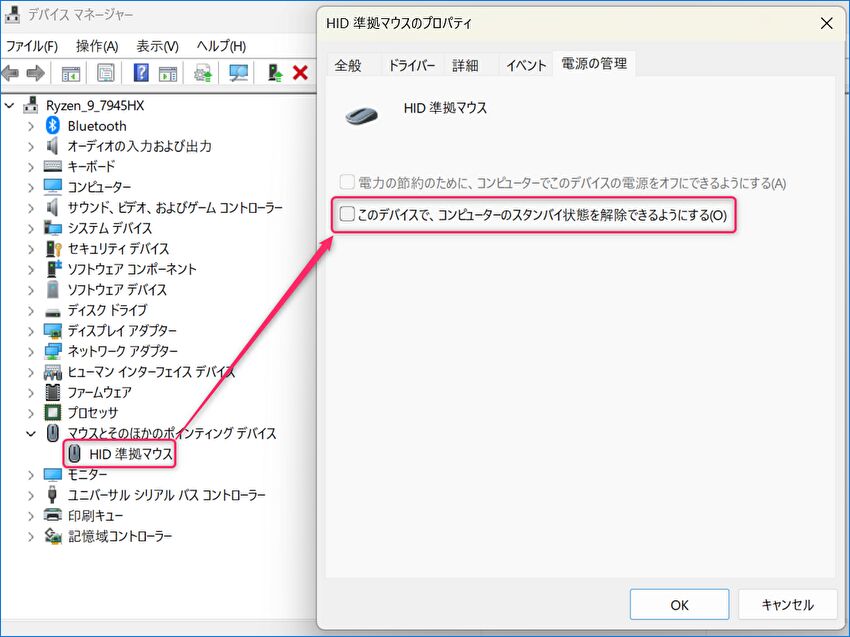Expand the ネットワーク アダプター node
This screenshot has width=850, height=637.
(x=30, y=352)
